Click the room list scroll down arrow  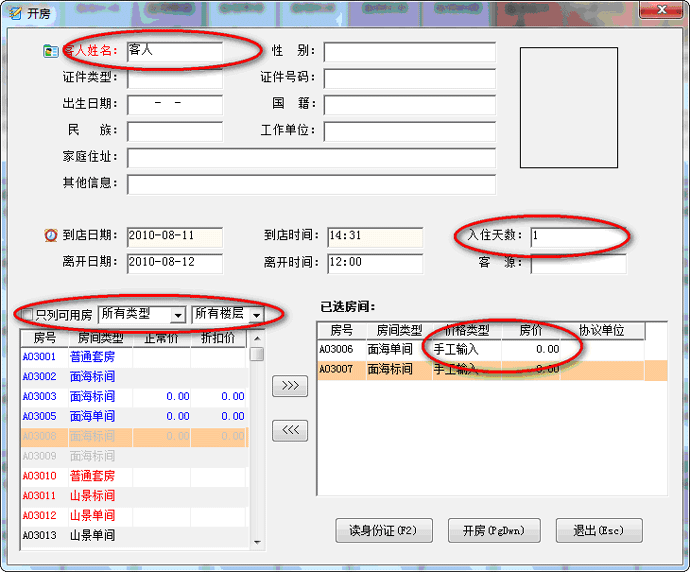(x=257, y=542)
